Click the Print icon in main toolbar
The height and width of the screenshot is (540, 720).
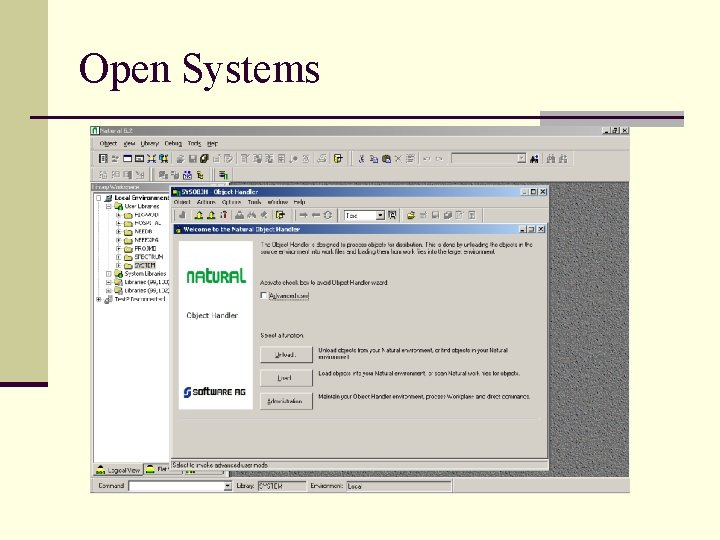322,159
